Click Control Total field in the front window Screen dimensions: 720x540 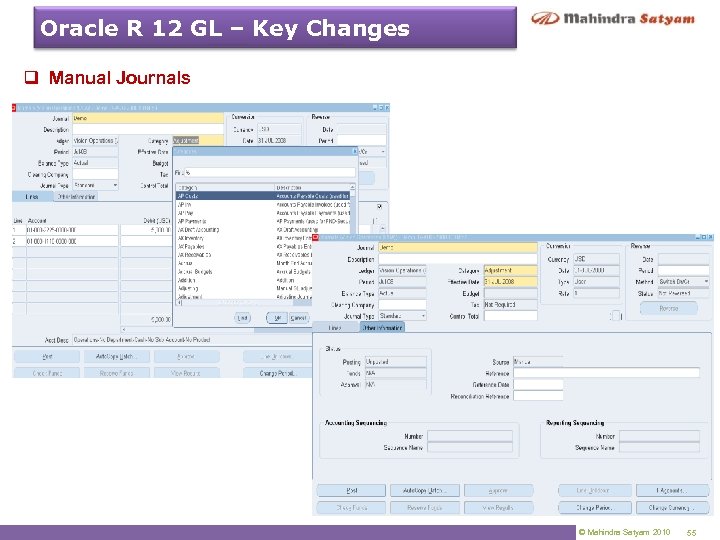[x=511, y=316]
